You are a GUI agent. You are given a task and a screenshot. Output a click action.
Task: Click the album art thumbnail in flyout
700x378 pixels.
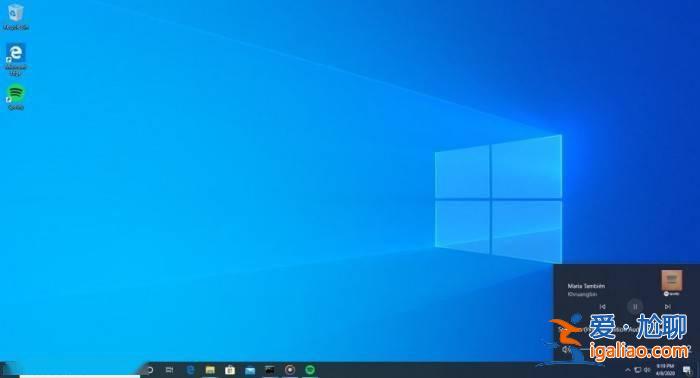pyautogui.click(x=672, y=280)
